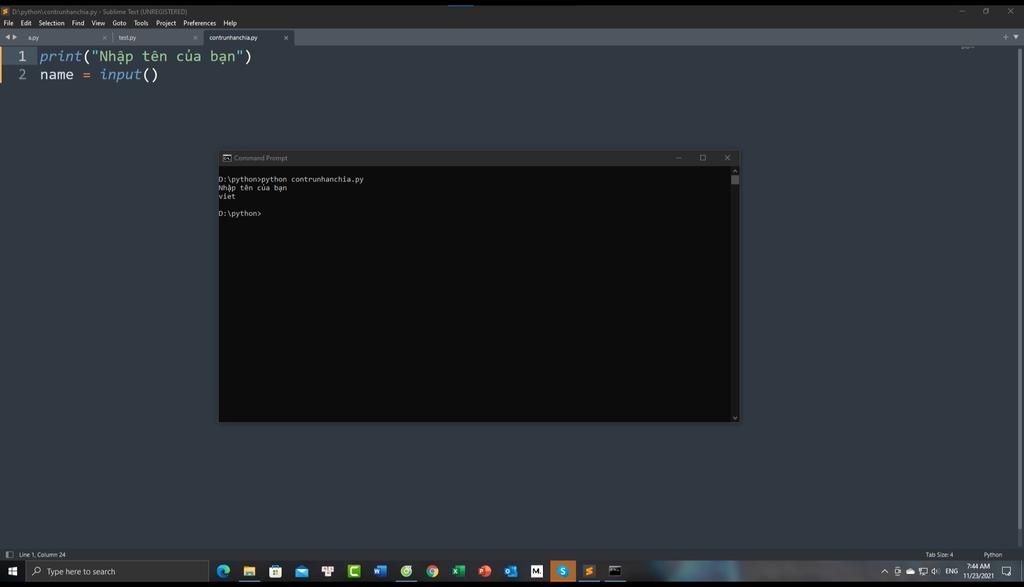Open File Explorer from taskbar

[249, 571]
